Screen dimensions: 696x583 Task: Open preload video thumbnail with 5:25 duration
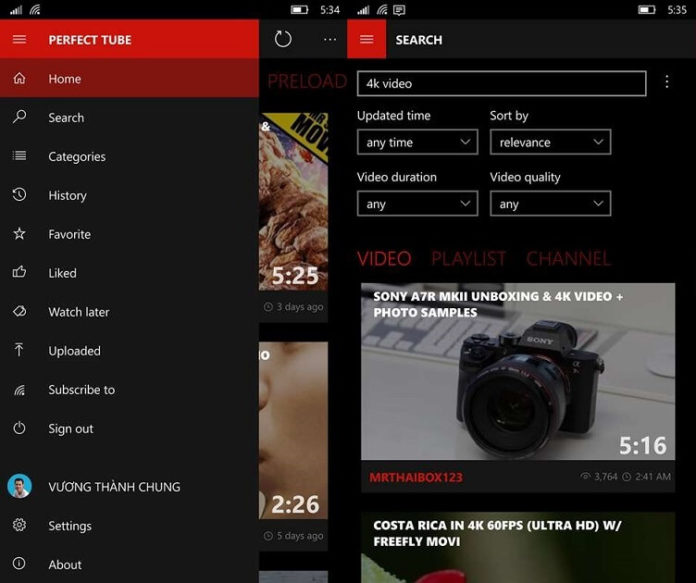tap(293, 202)
